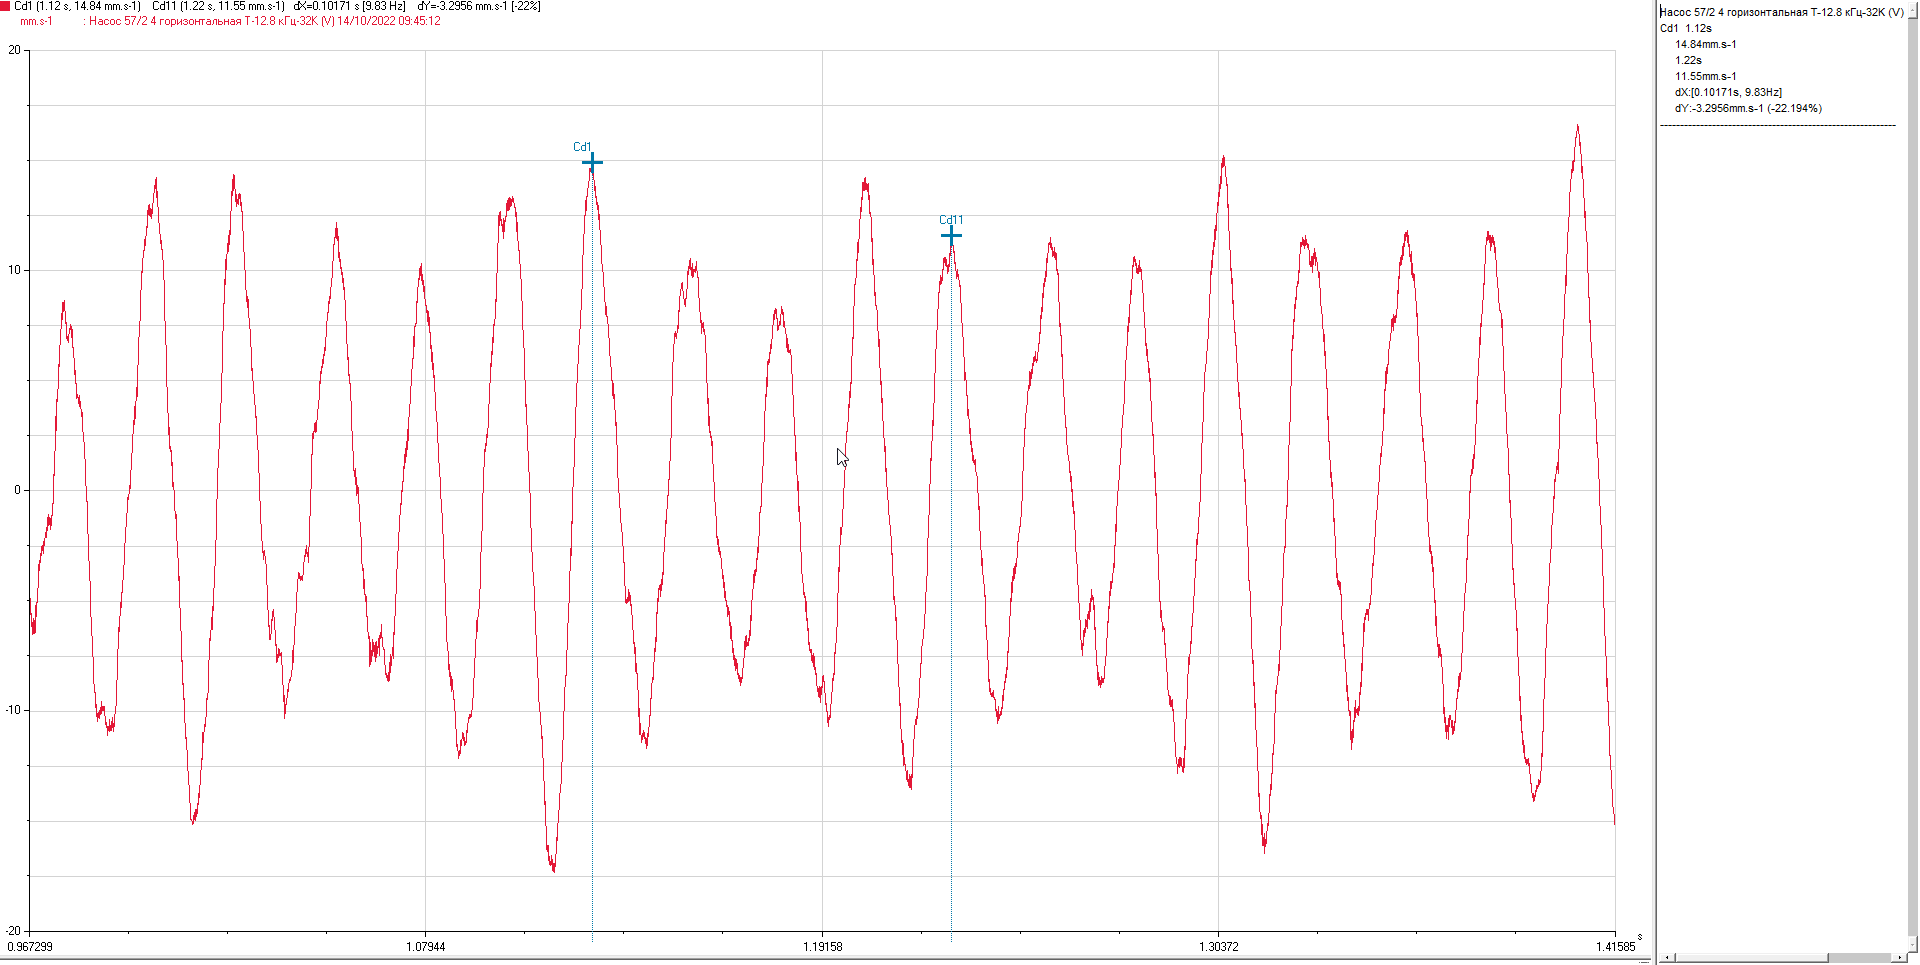Click the 'dY:-3.2956mm.s-1 (-22.194%)' line in the side panel
The width and height of the screenshot is (1920, 965).
click(x=1748, y=108)
